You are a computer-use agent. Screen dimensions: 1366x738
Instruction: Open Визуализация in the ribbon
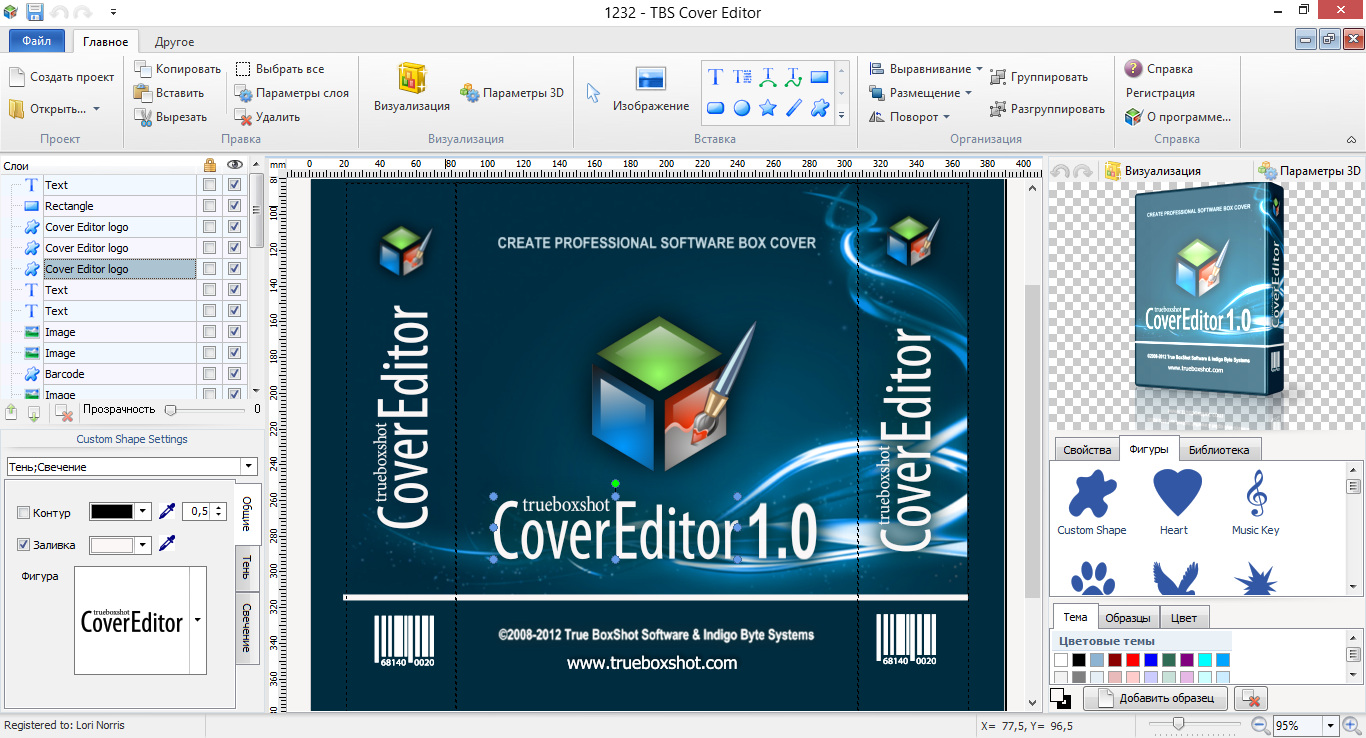coord(412,89)
